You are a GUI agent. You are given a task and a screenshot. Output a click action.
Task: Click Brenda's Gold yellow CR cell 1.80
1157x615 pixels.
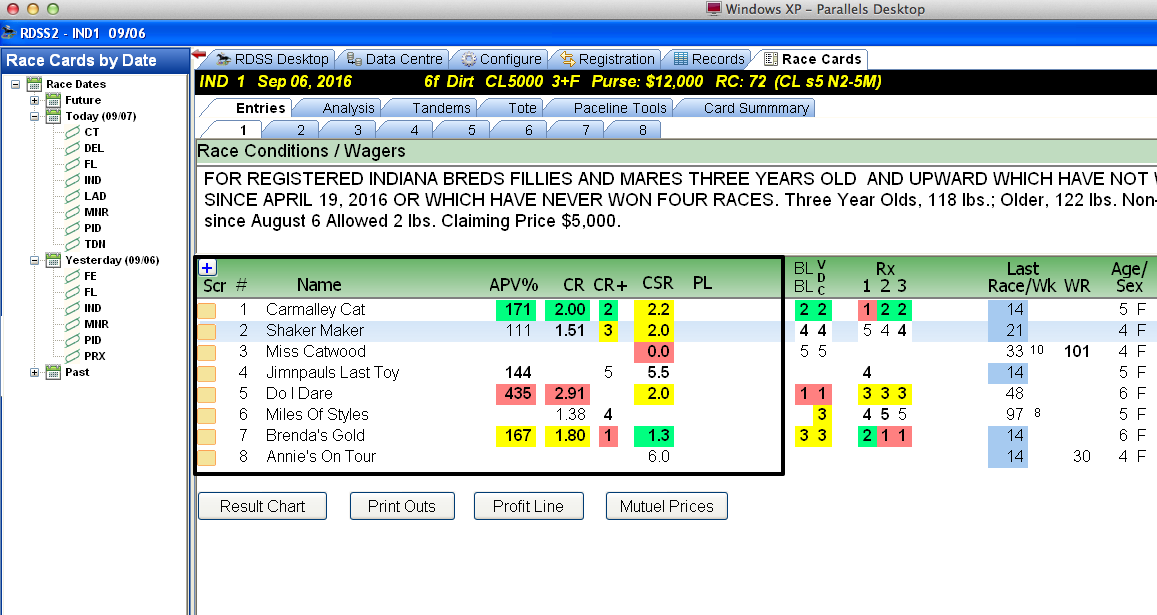(568, 436)
